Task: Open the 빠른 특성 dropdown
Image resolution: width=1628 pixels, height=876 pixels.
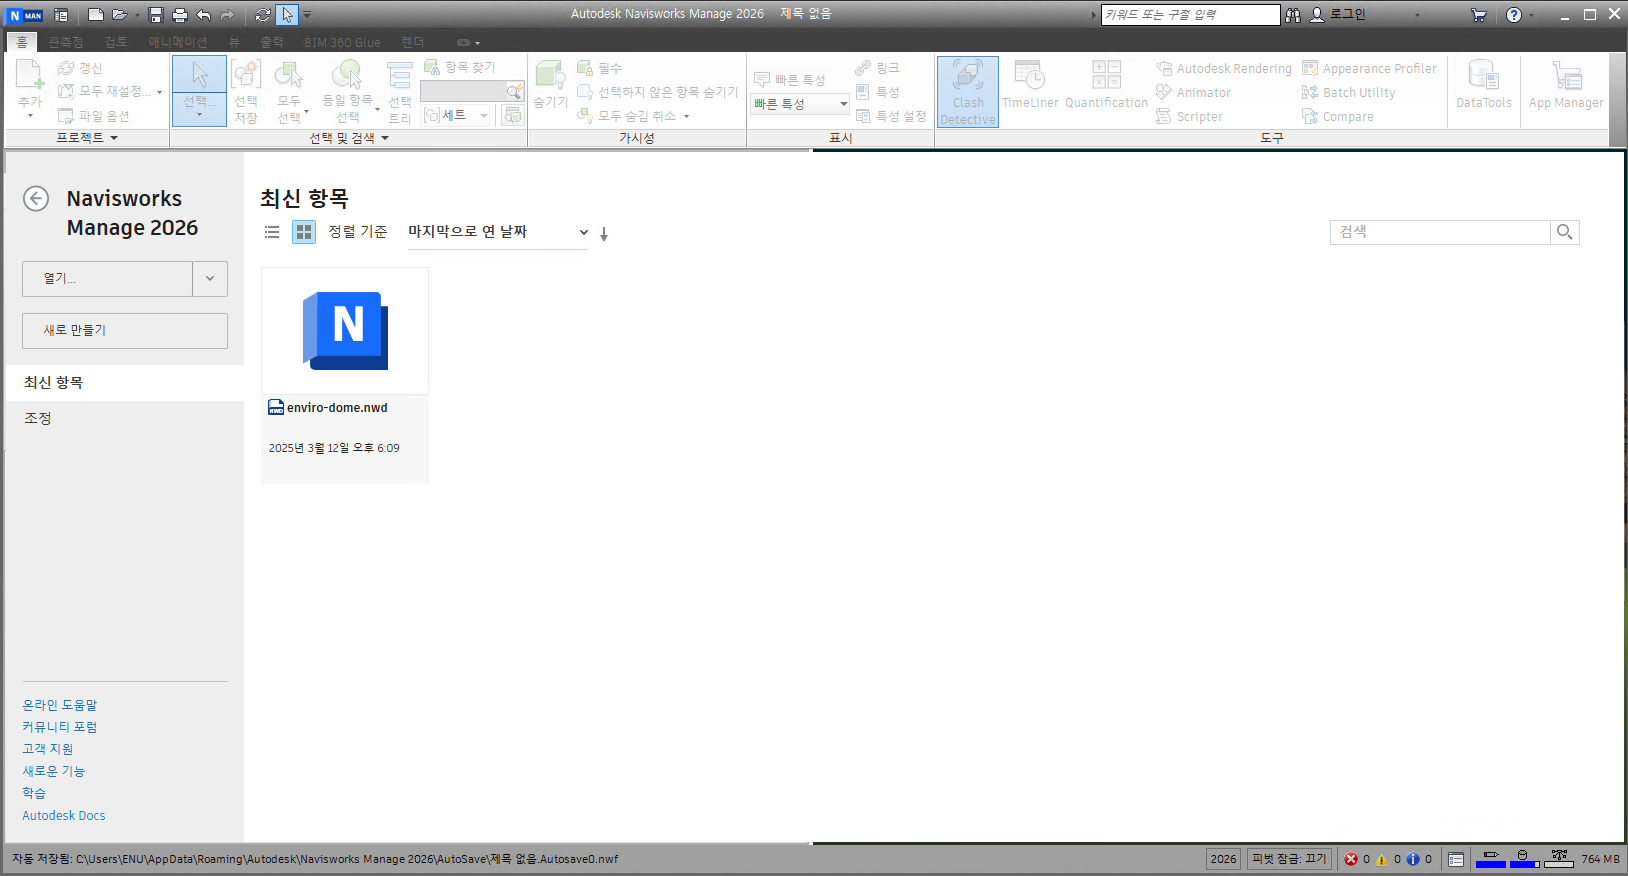Action: pyautogui.click(x=800, y=104)
